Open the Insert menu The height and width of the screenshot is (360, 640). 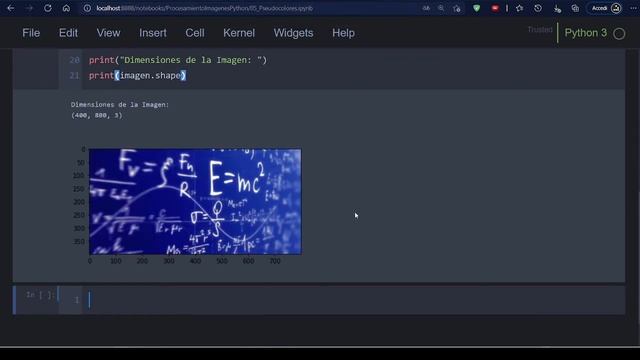[153, 33]
